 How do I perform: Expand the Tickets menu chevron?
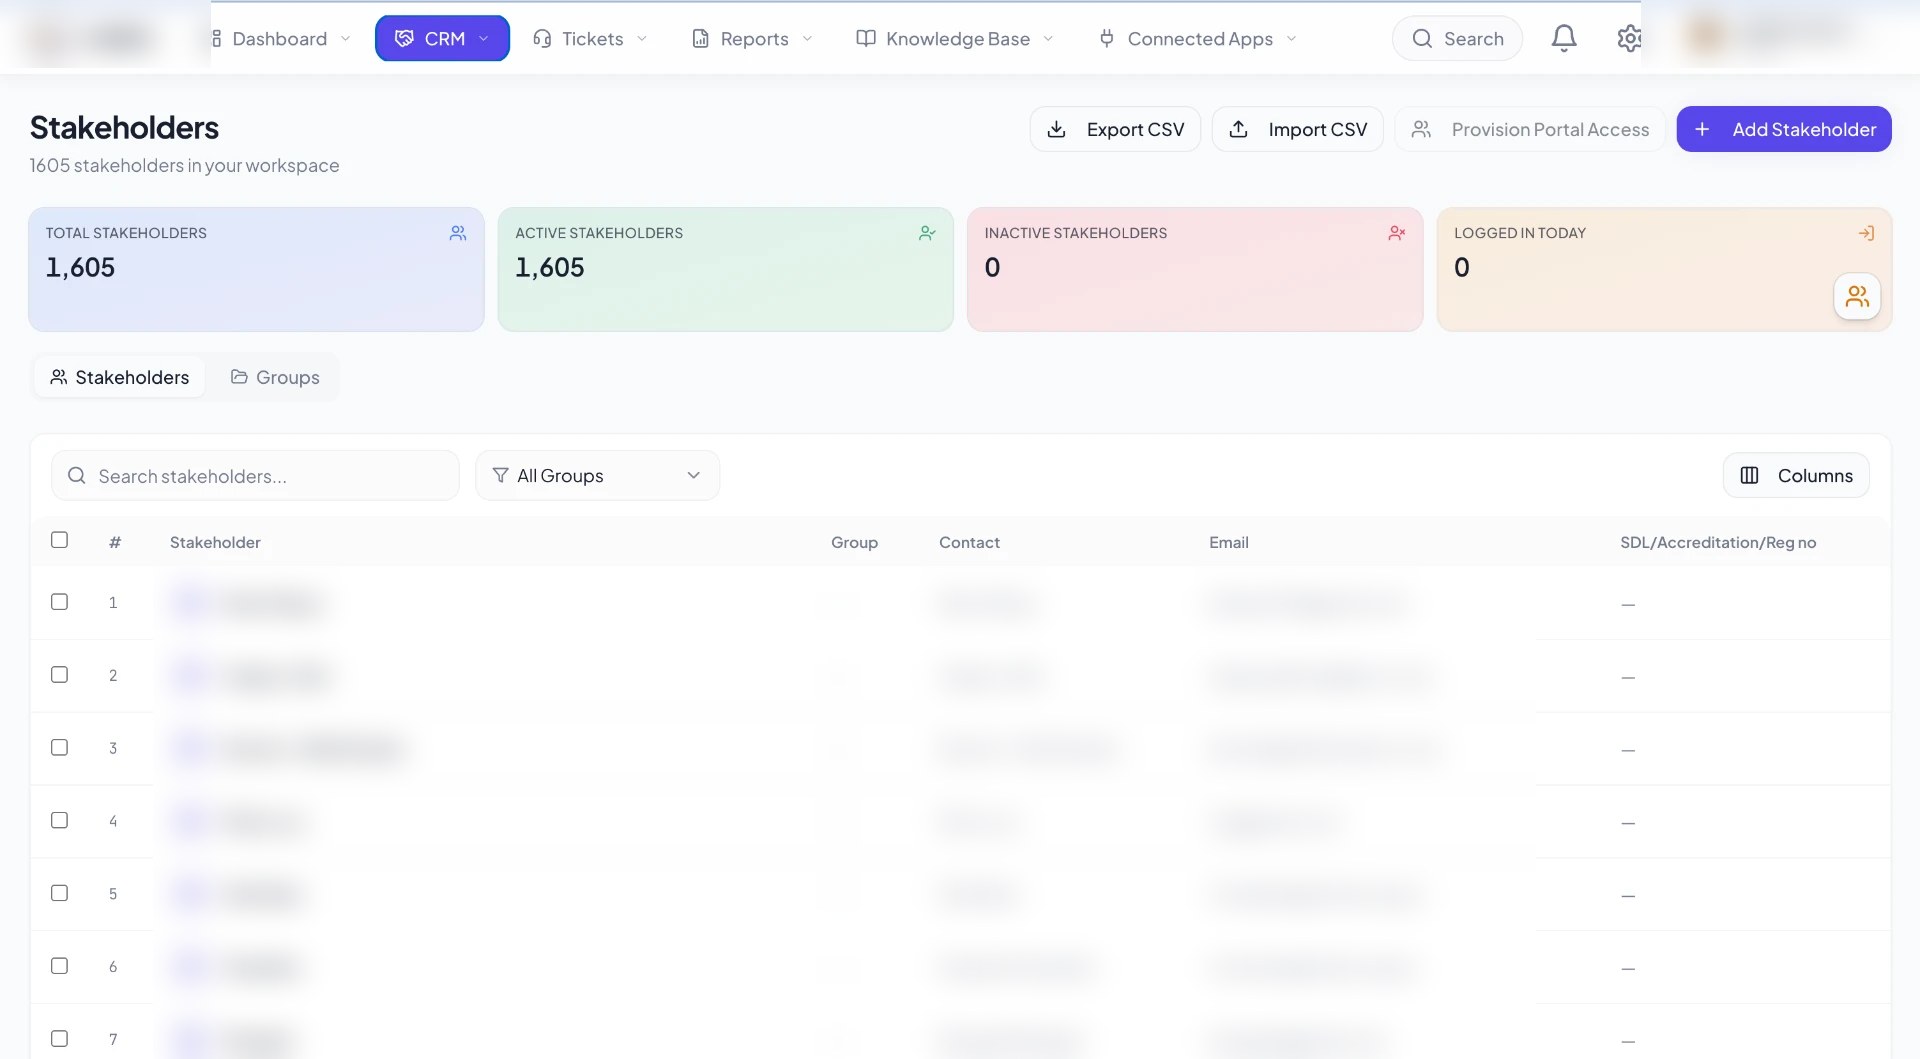(642, 38)
